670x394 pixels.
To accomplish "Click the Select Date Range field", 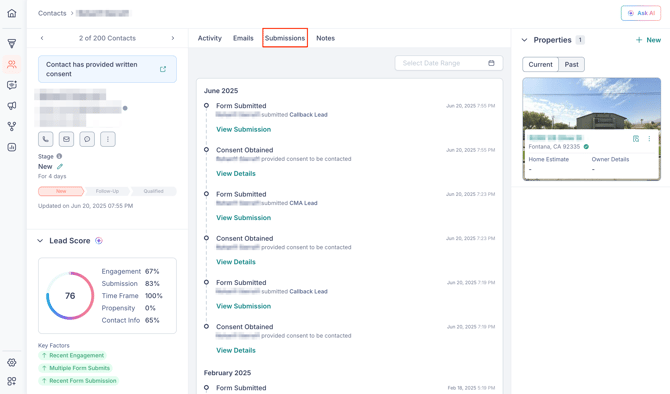I will click(x=449, y=63).
